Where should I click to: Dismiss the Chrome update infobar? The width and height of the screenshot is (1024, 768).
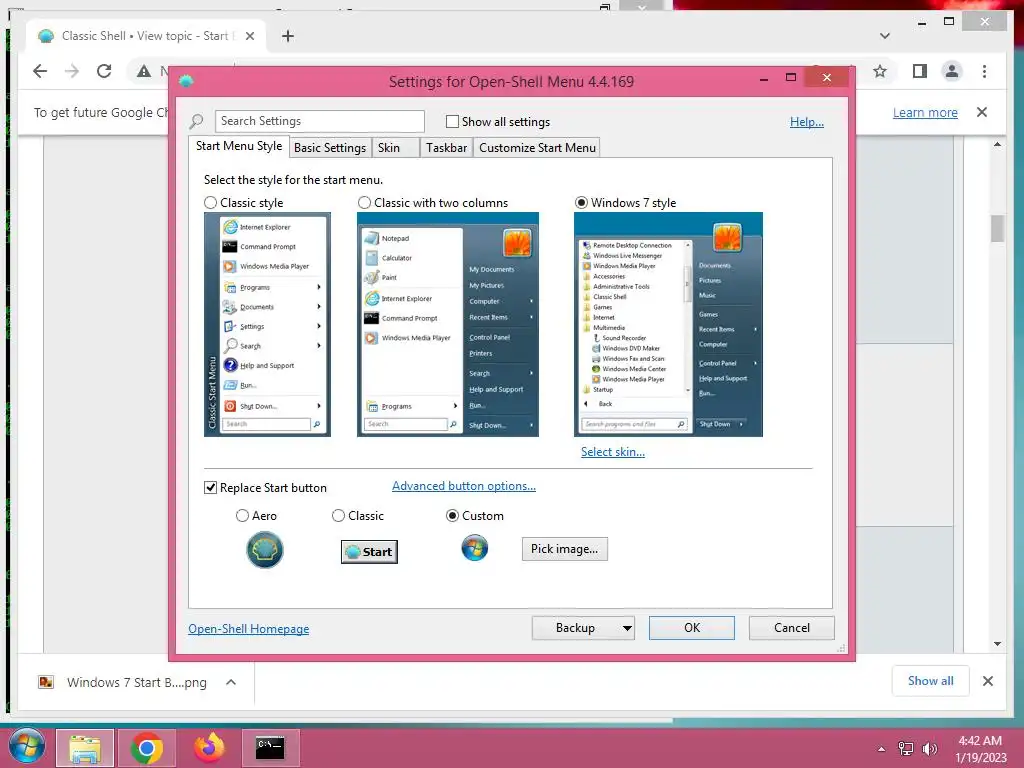(x=982, y=112)
